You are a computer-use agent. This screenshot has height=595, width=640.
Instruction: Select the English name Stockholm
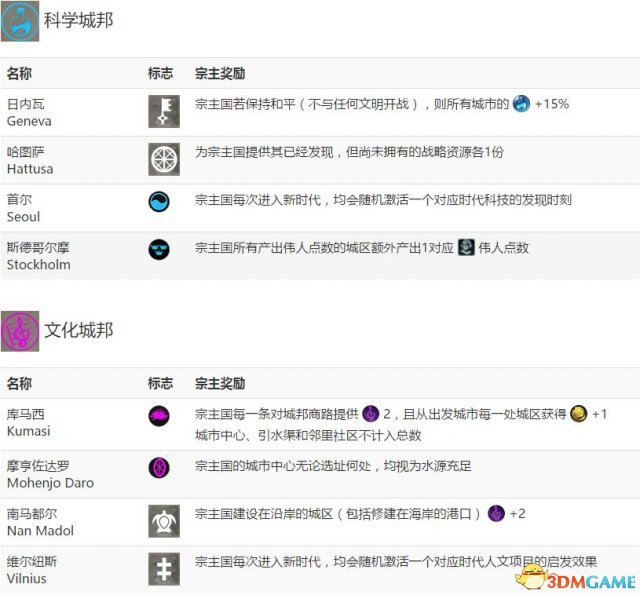[x=38, y=264]
